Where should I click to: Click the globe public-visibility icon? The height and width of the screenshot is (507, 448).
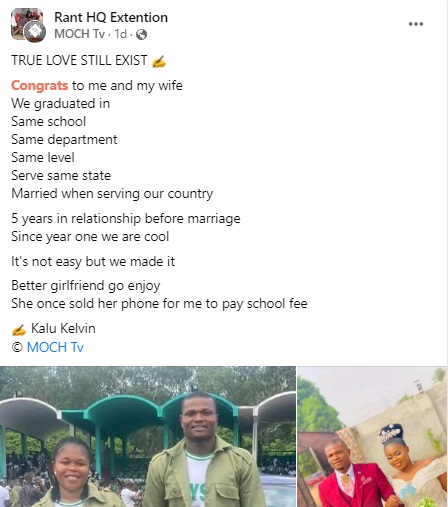(141, 34)
